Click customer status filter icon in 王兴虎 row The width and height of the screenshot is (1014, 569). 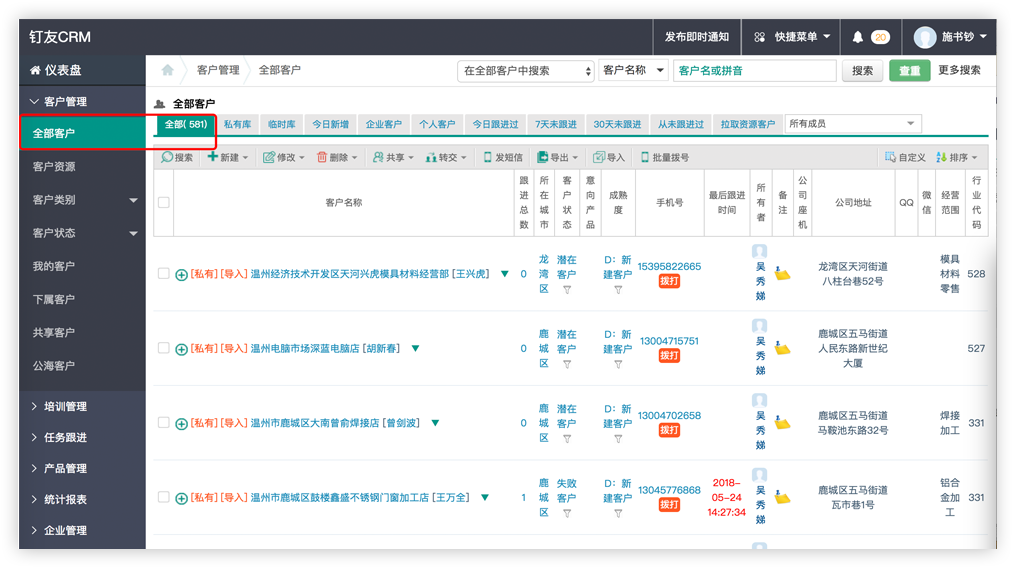[x=566, y=290]
